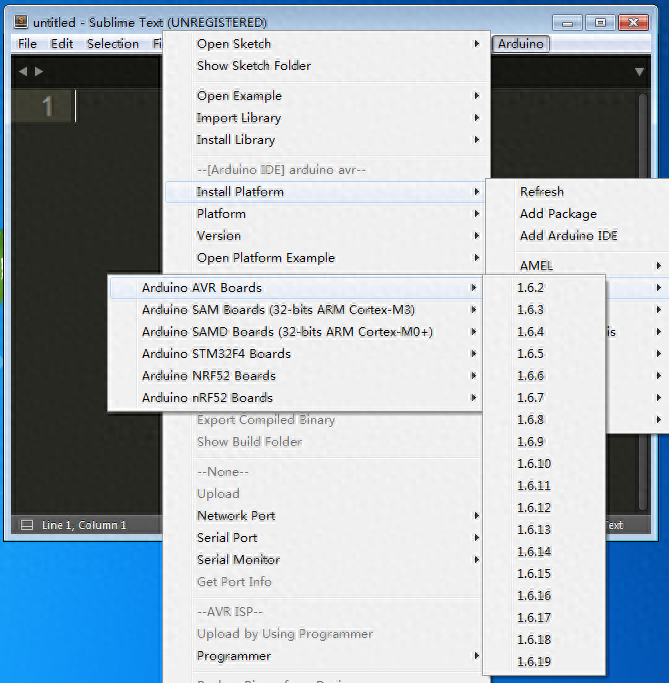Open the Serial Port submenu
This screenshot has width=669, height=683.
pos(324,538)
